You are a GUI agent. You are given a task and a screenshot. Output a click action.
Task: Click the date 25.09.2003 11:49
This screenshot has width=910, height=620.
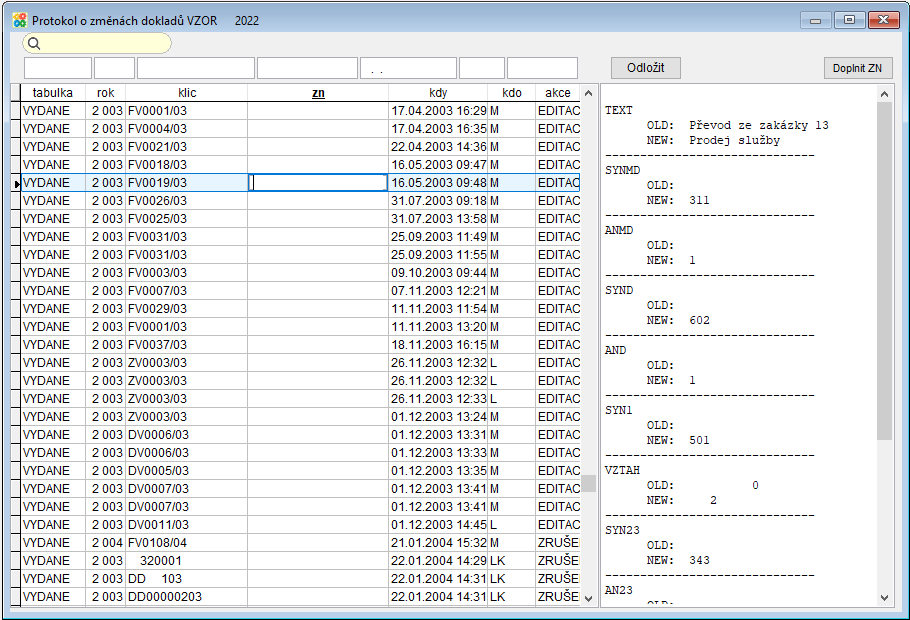coord(438,237)
